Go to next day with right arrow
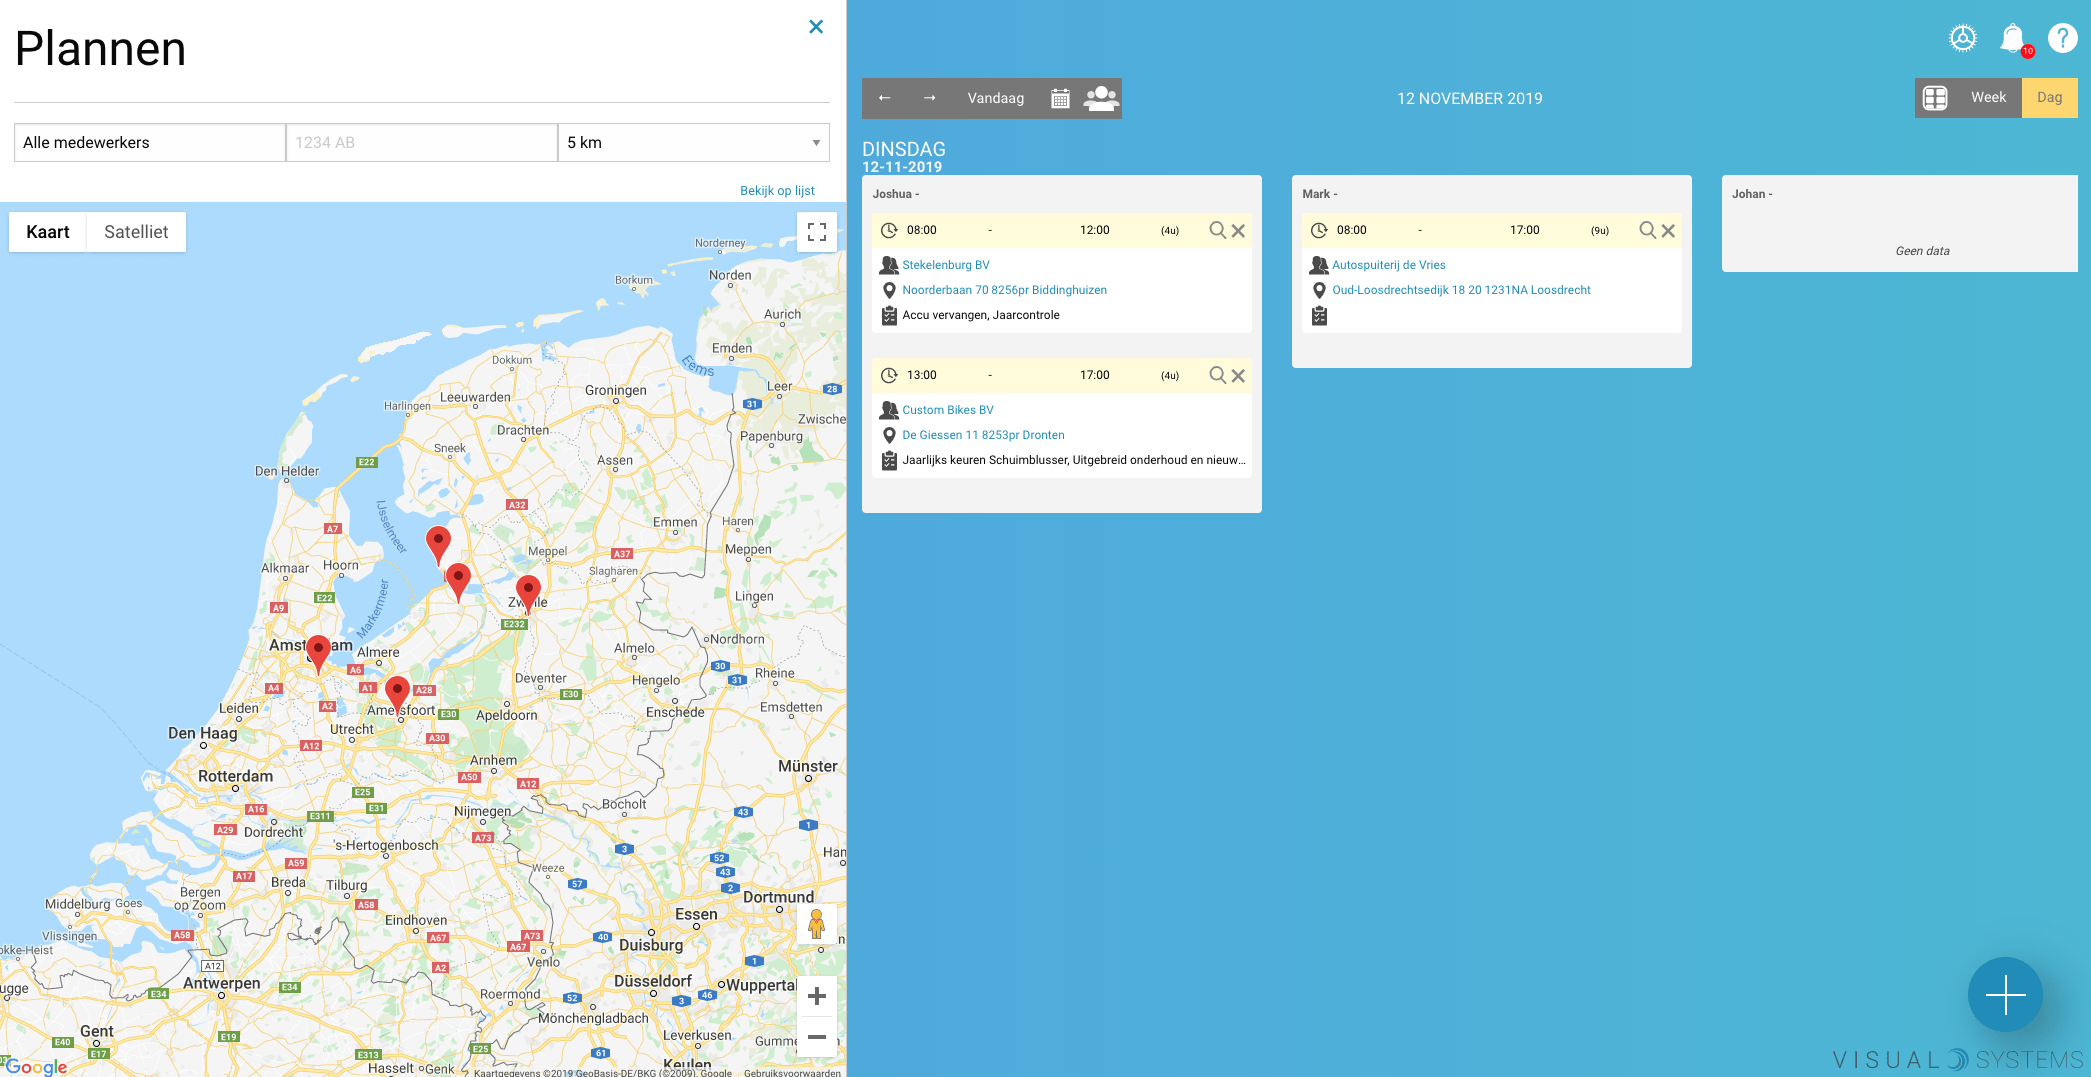 (x=929, y=98)
